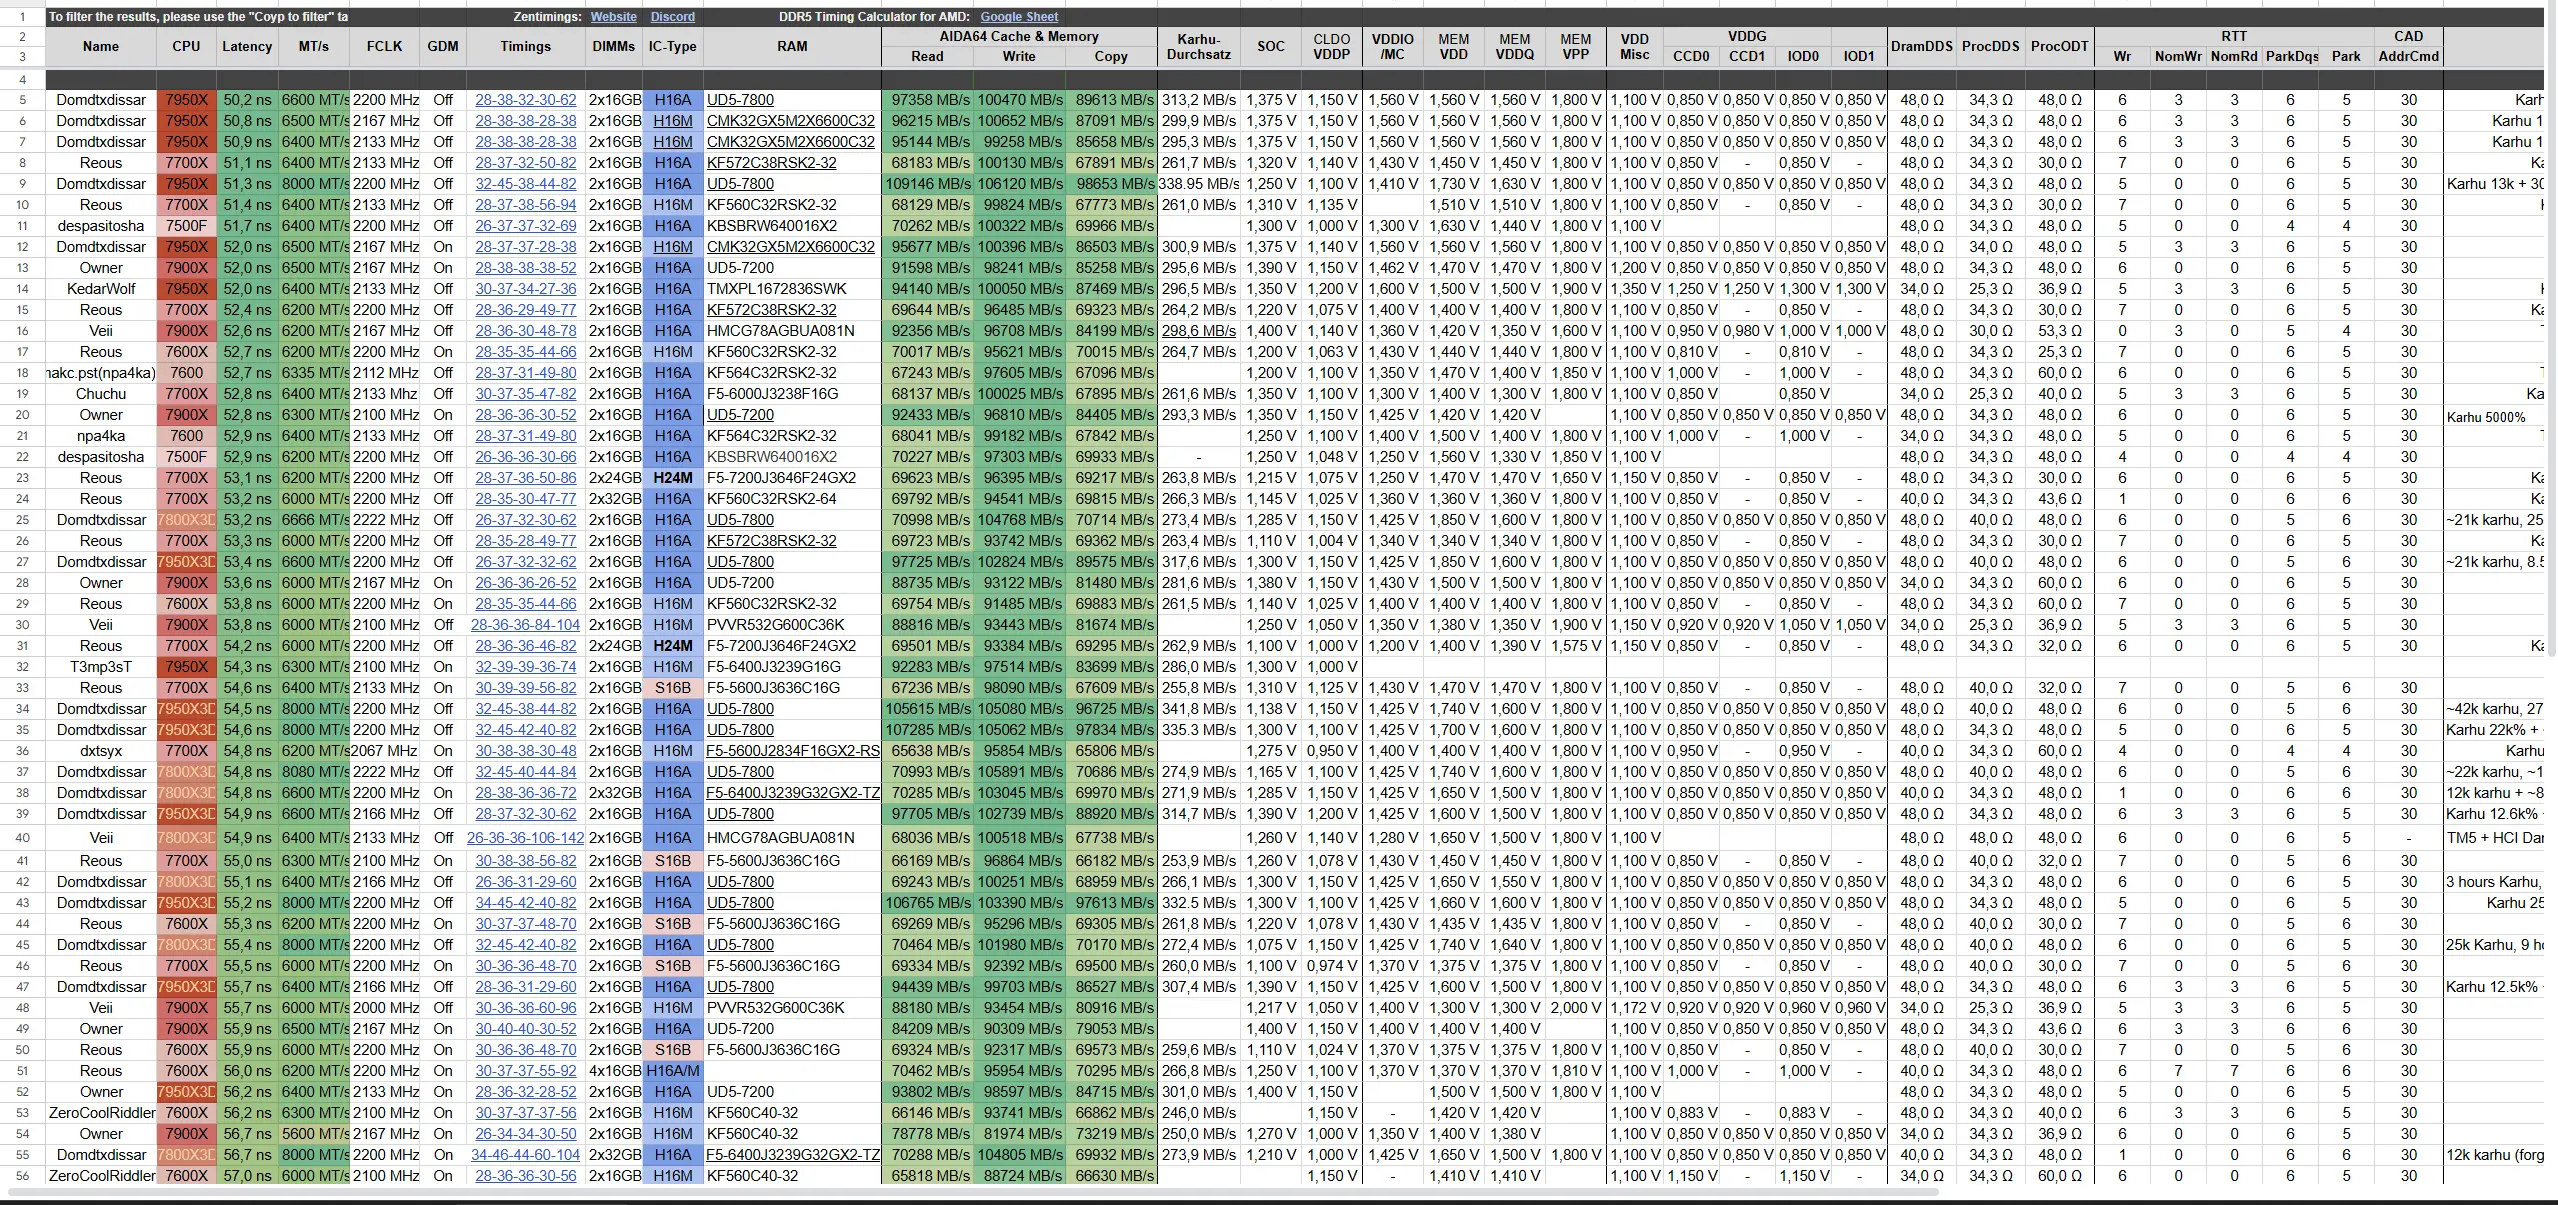Select the DIMMs column header
The image size is (2558, 1205).
click(x=614, y=46)
